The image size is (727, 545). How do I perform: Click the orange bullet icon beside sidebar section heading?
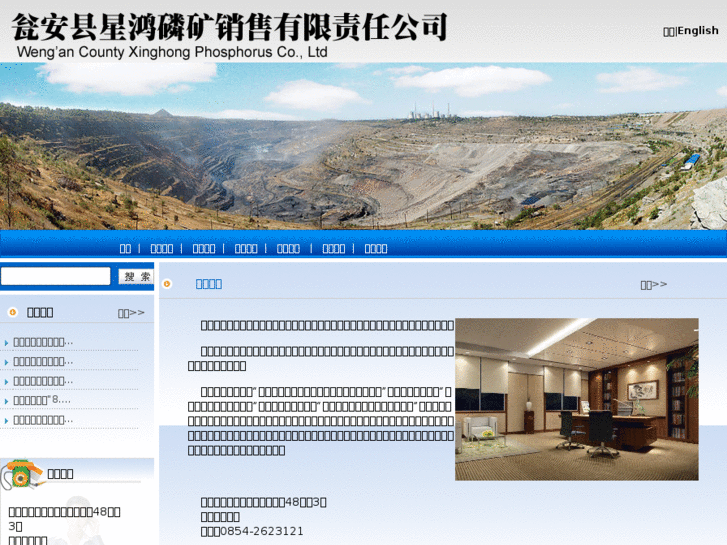point(13,312)
